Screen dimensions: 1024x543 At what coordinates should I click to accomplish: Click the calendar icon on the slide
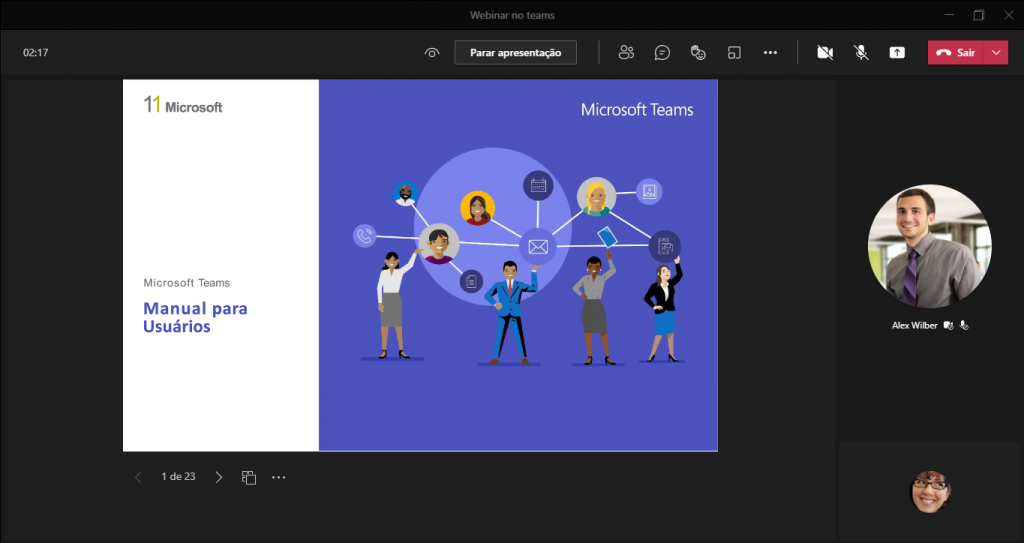click(x=538, y=186)
